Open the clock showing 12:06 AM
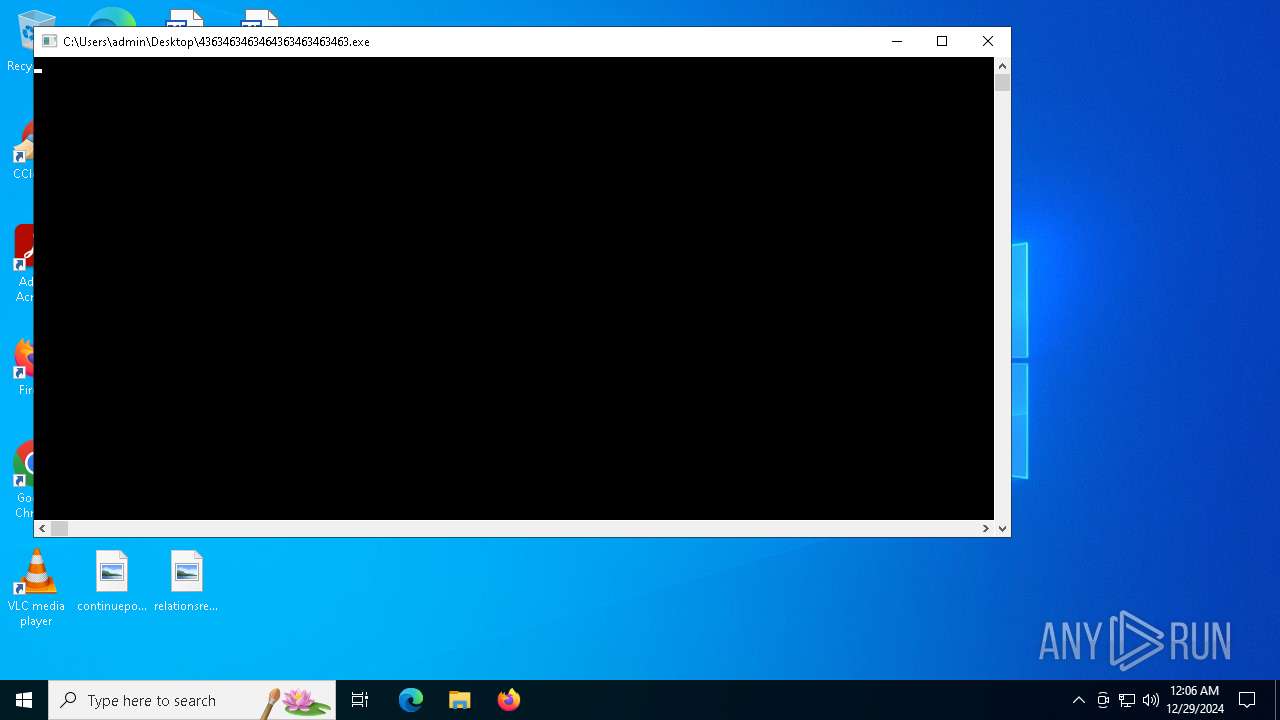 click(1194, 700)
